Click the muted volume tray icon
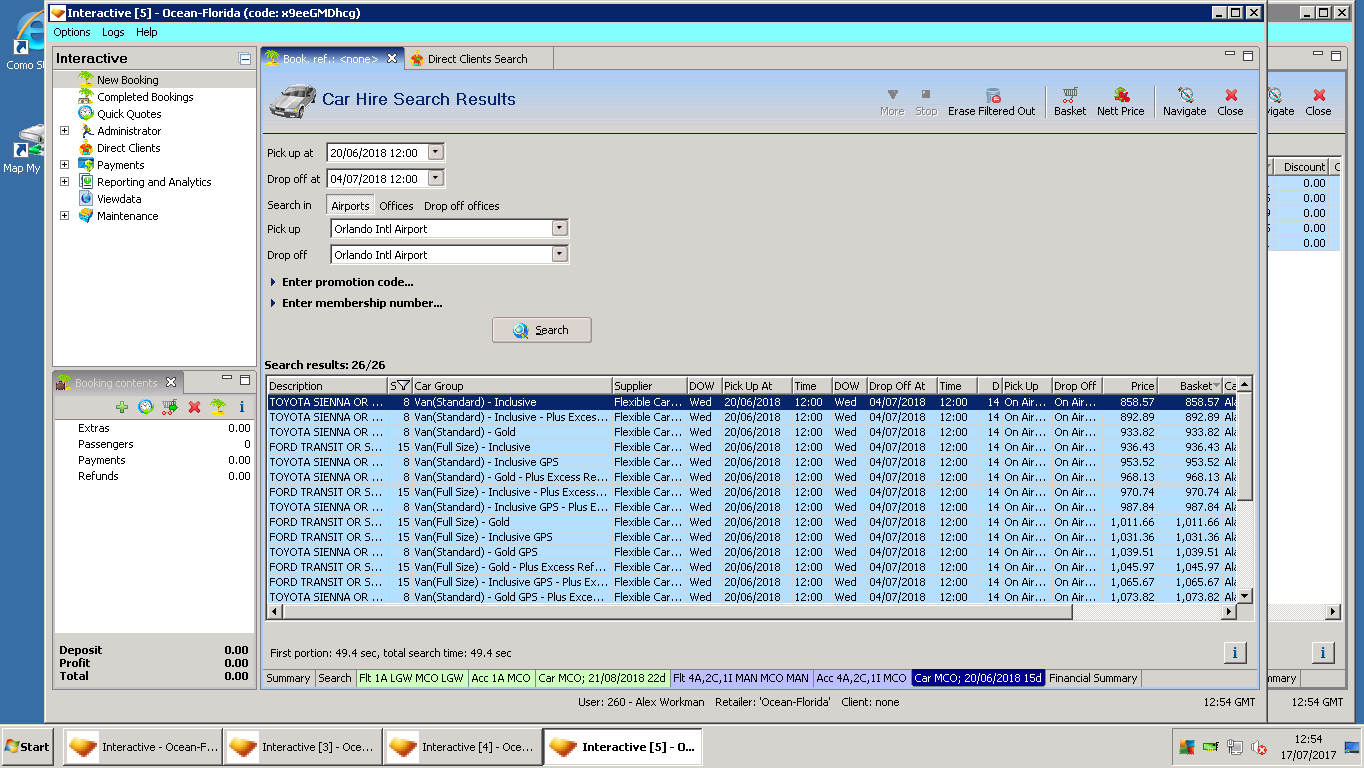 (1258, 747)
